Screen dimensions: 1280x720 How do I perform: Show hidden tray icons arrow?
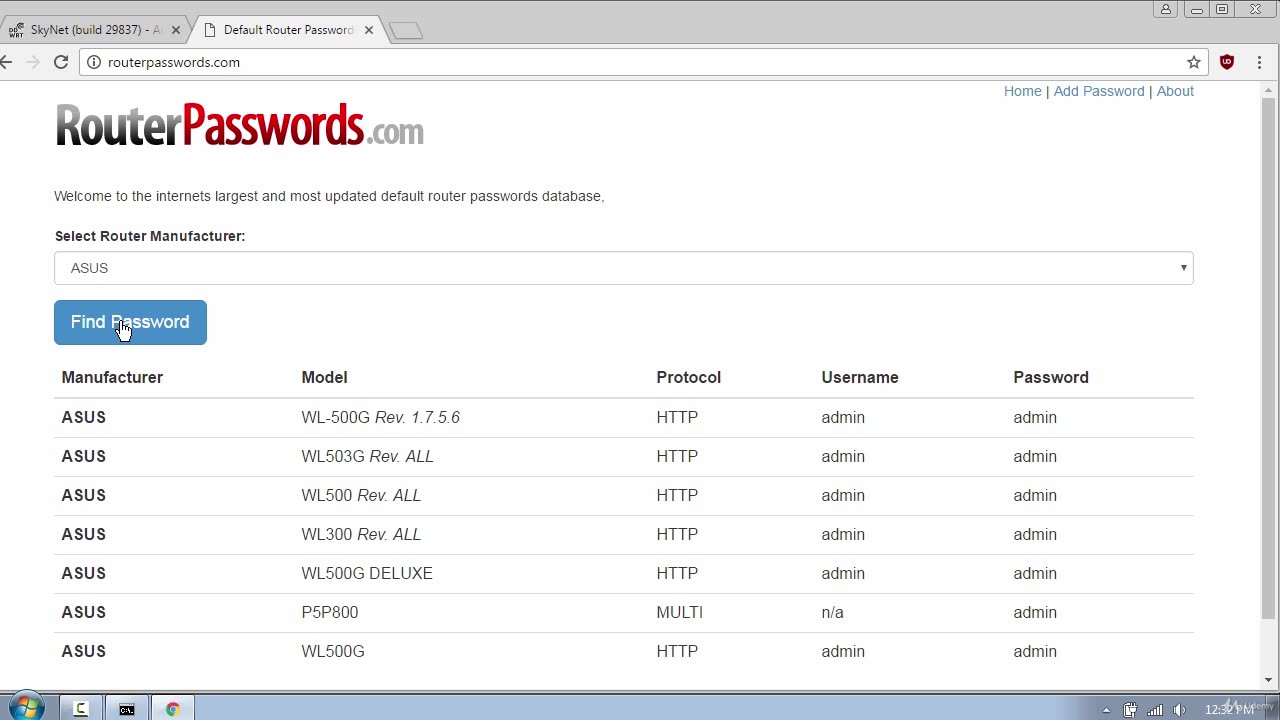click(1106, 710)
